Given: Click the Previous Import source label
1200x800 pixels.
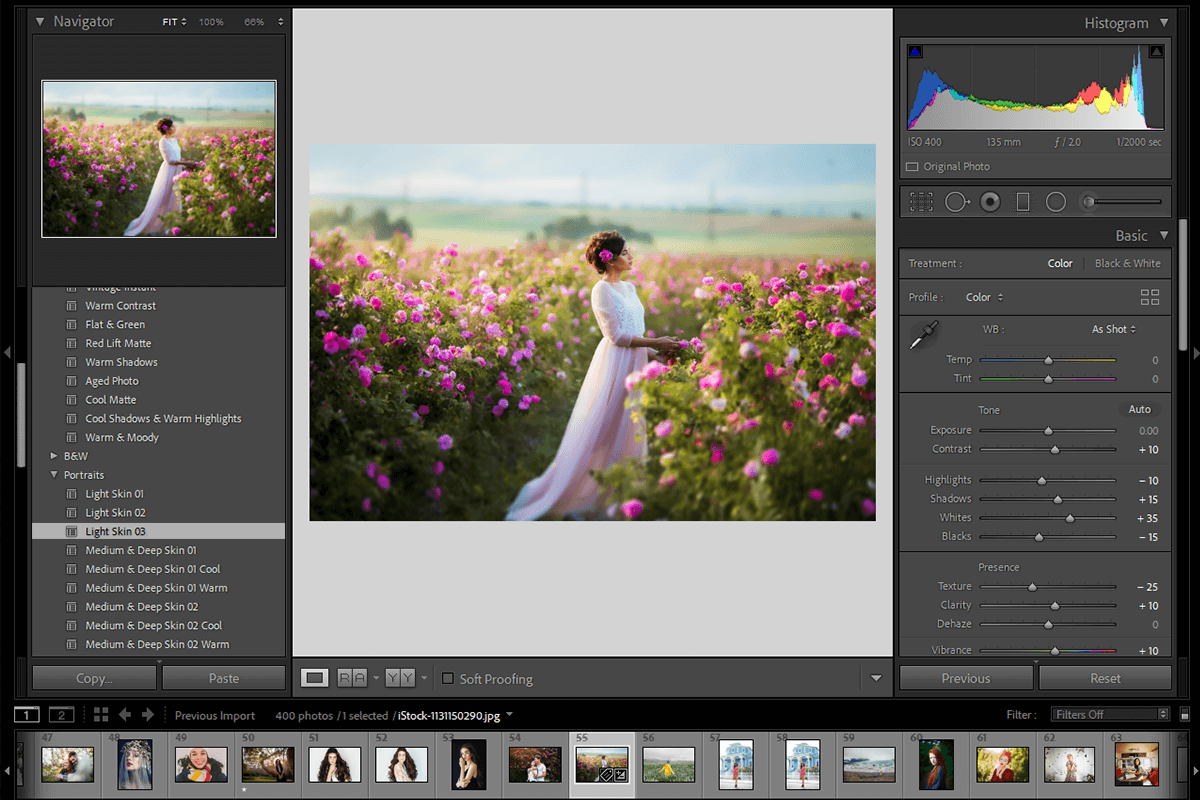Looking at the screenshot, I should coord(215,715).
